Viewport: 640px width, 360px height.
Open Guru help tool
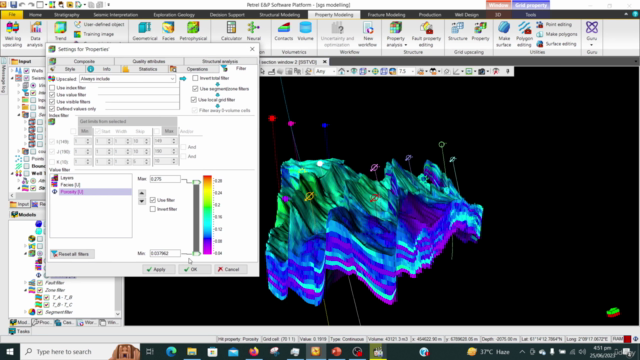point(592,31)
